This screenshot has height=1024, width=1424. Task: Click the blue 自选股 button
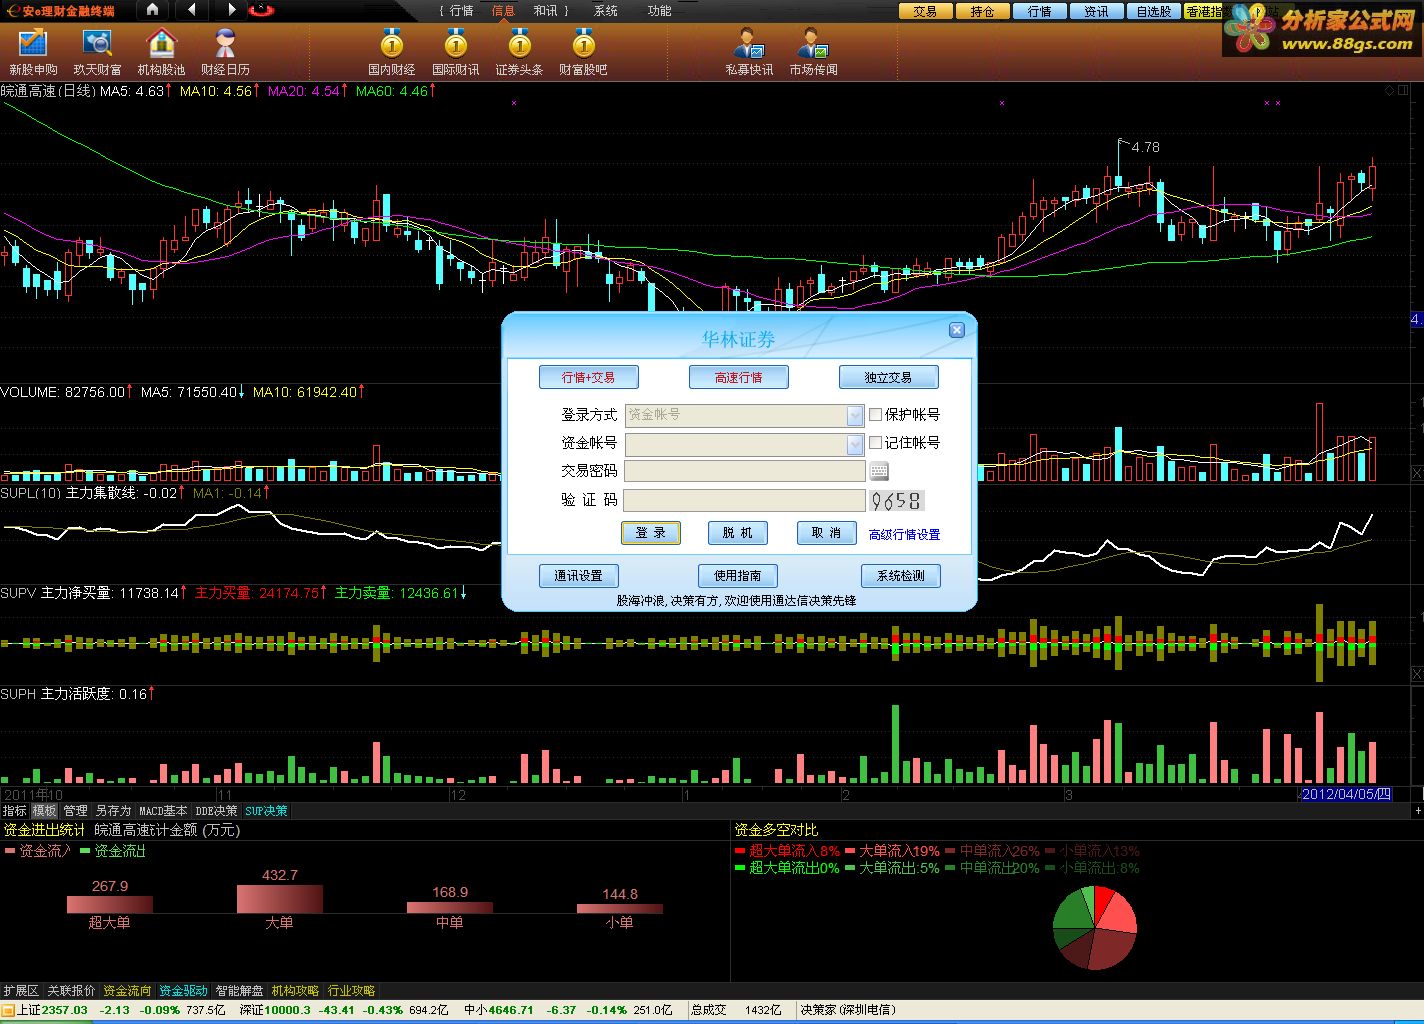point(1153,11)
